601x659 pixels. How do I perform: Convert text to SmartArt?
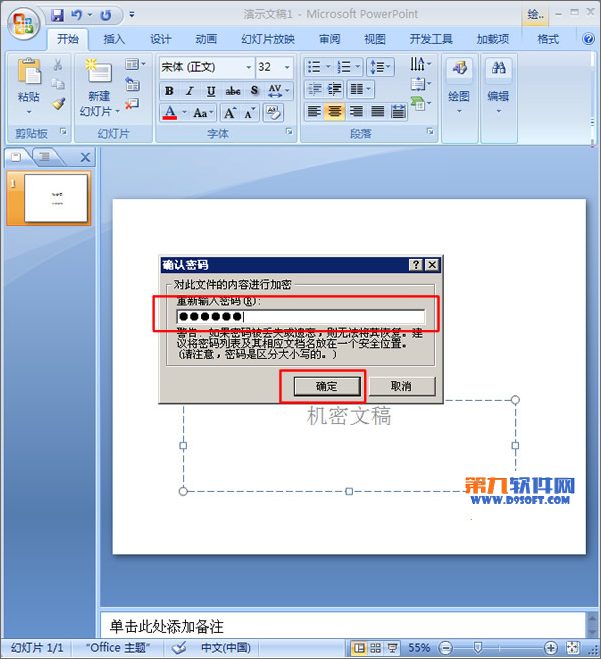[421, 103]
